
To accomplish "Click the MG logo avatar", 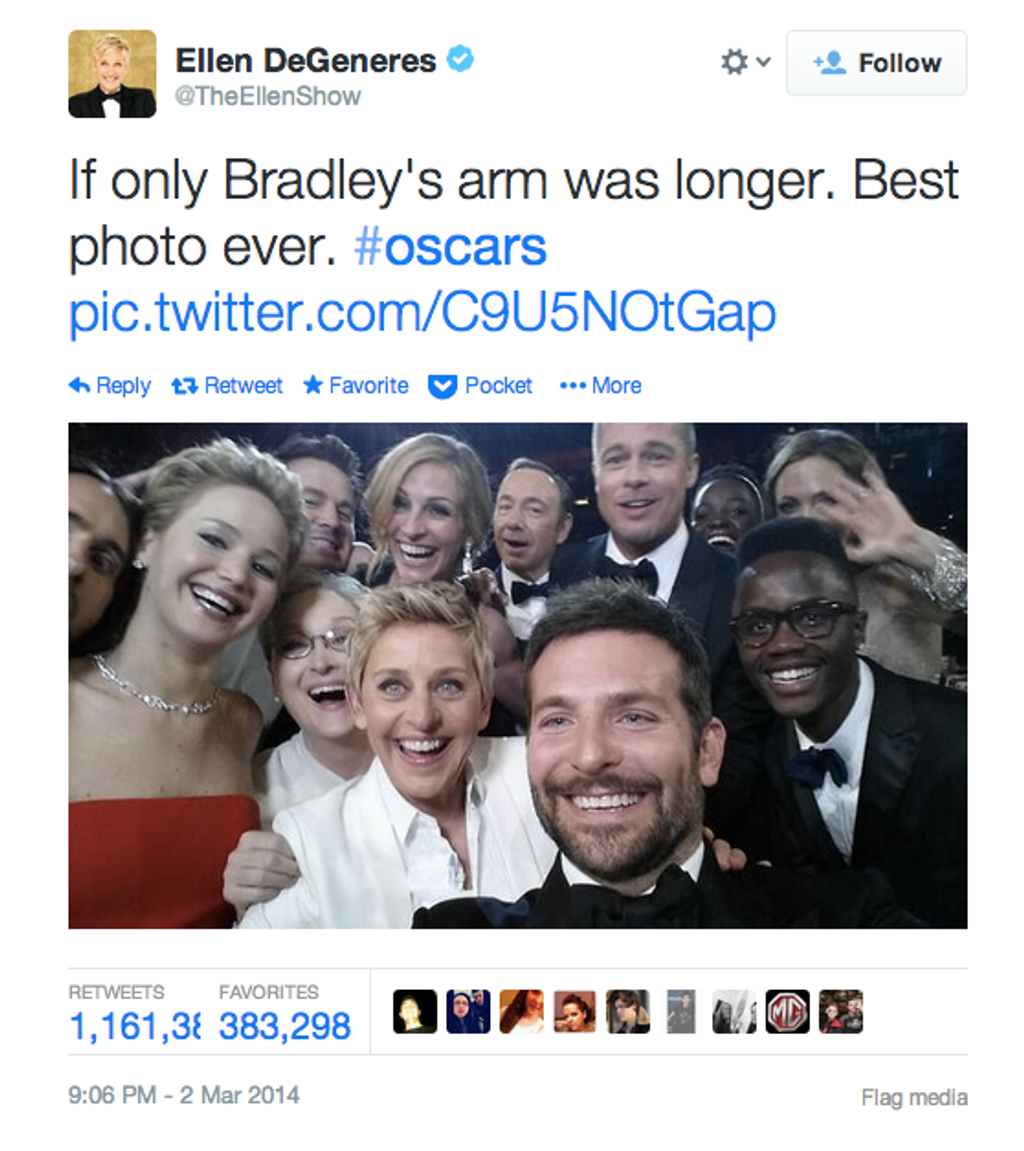I will [x=787, y=1012].
